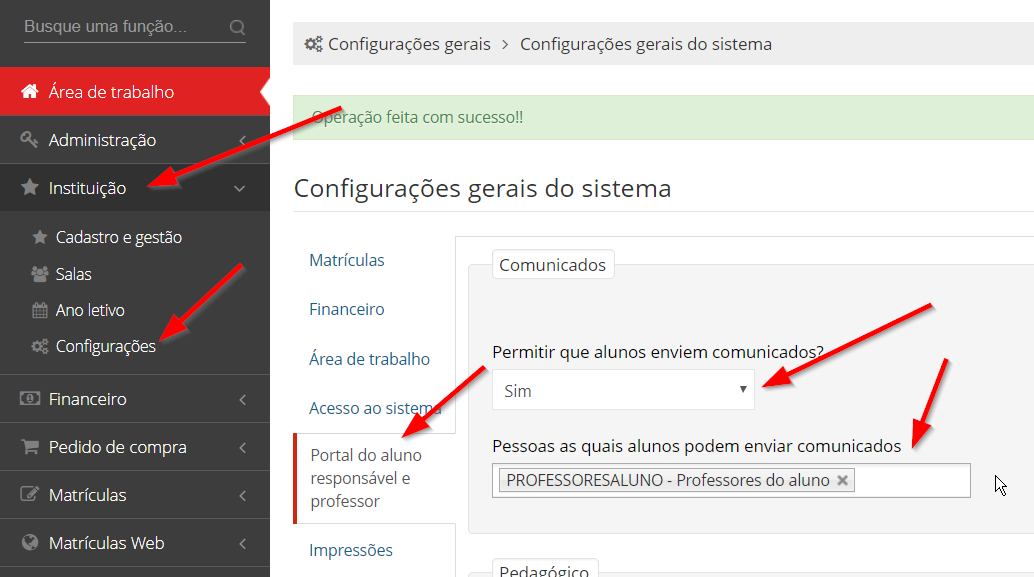This screenshot has height=577, width=1034.
Task: Go to Cadastro e gestão
Action: 118,238
